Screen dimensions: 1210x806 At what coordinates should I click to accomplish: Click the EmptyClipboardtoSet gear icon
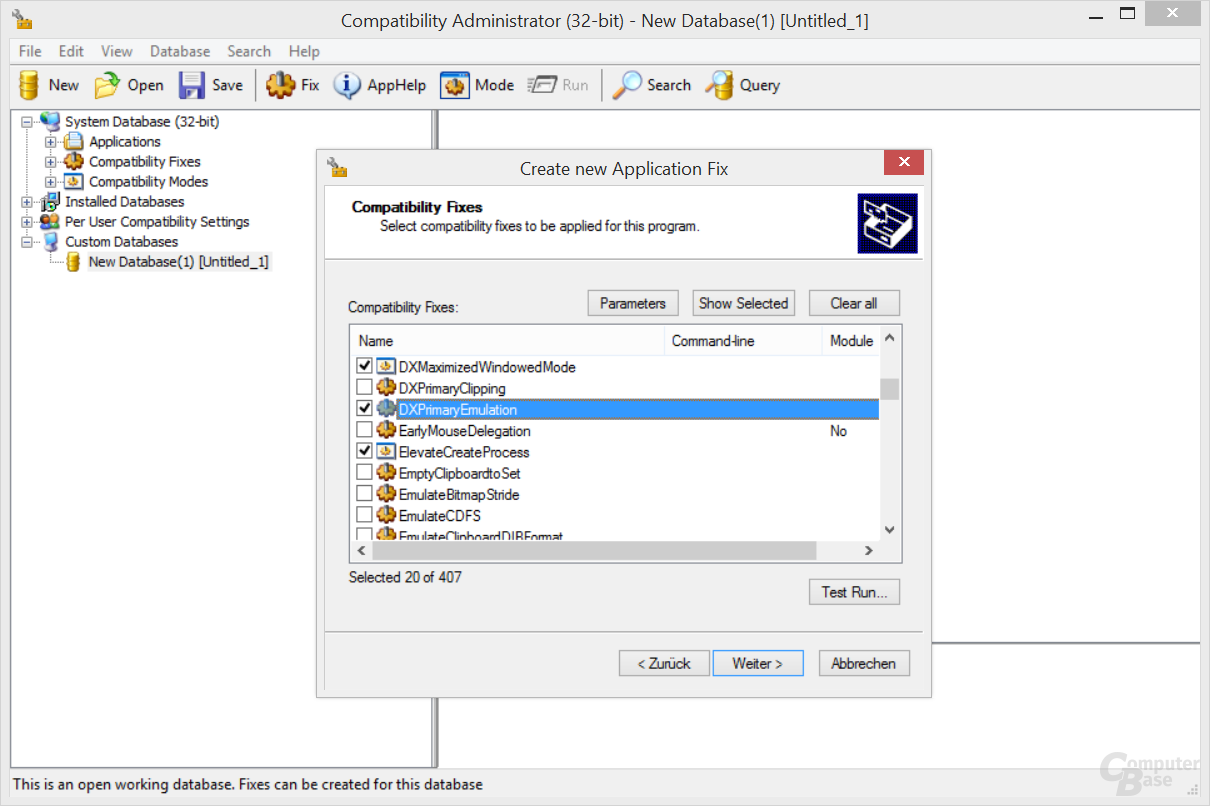386,473
